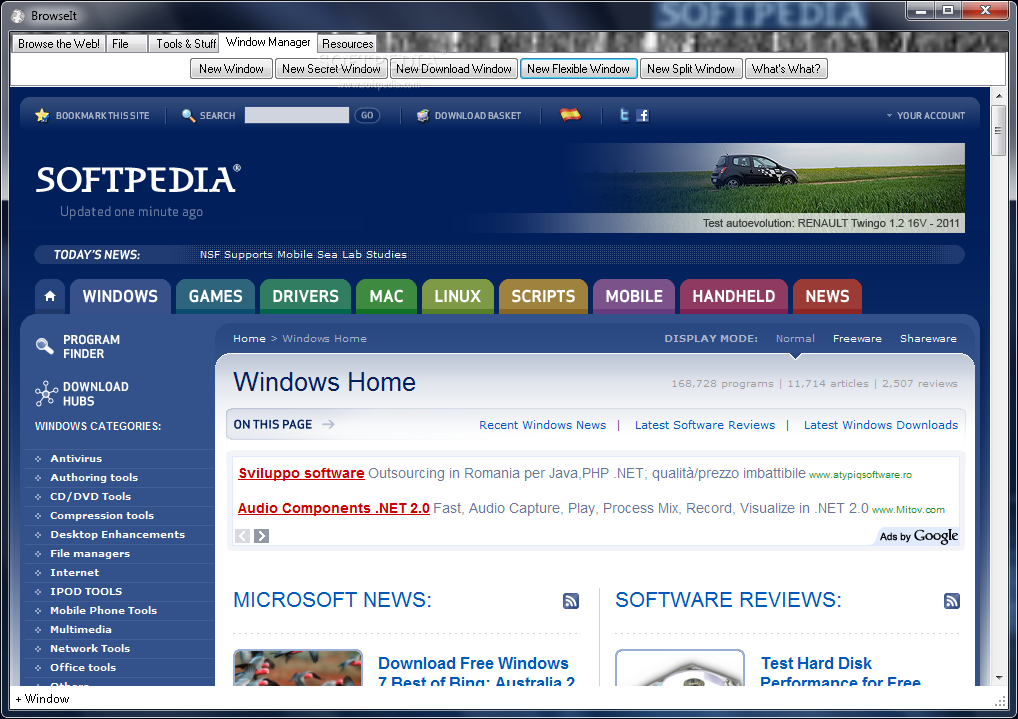Image resolution: width=1018 pixels, height=719 pixels.
Task: Set display mode to Freeware
Action: point(858,338)
